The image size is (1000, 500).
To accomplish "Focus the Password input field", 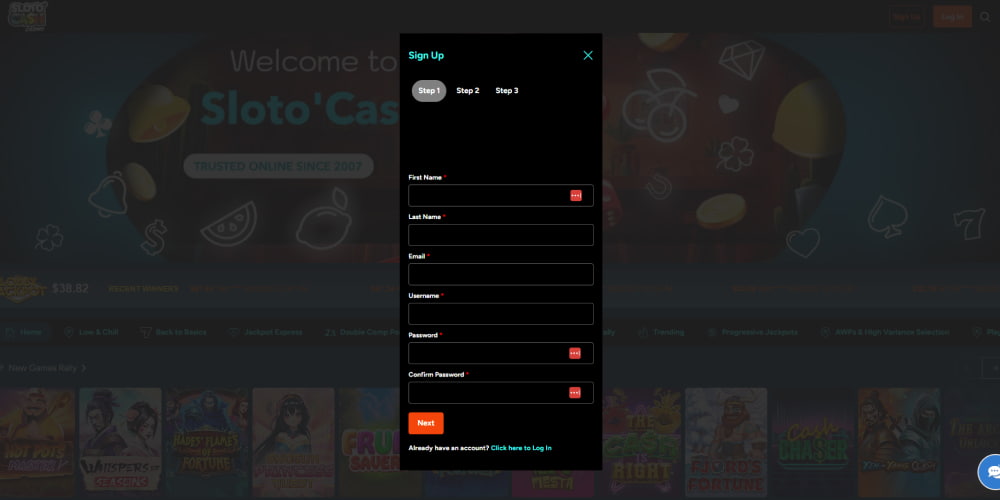I will [x=501, y=353].
